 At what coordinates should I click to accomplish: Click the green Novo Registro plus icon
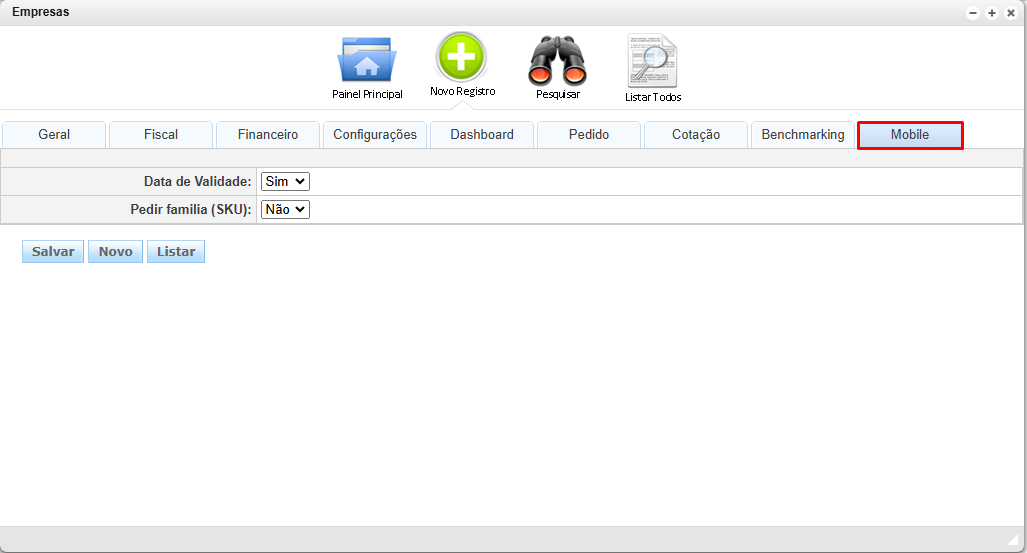coord(461,57)
